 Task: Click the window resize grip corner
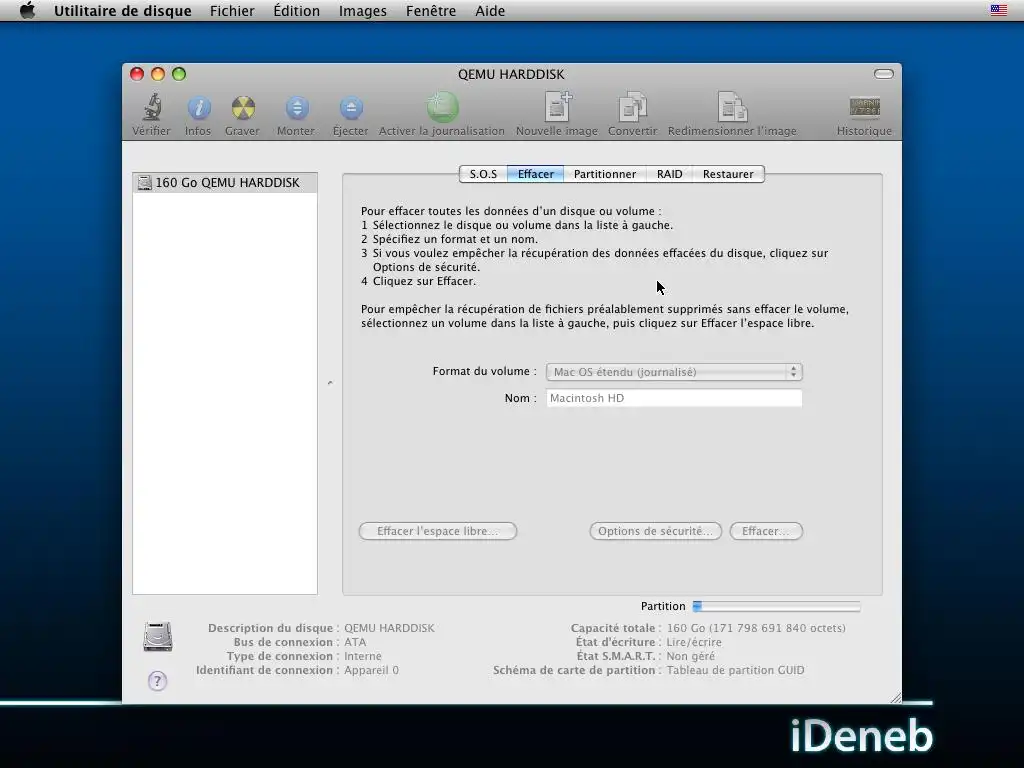[x=895, y=697]
